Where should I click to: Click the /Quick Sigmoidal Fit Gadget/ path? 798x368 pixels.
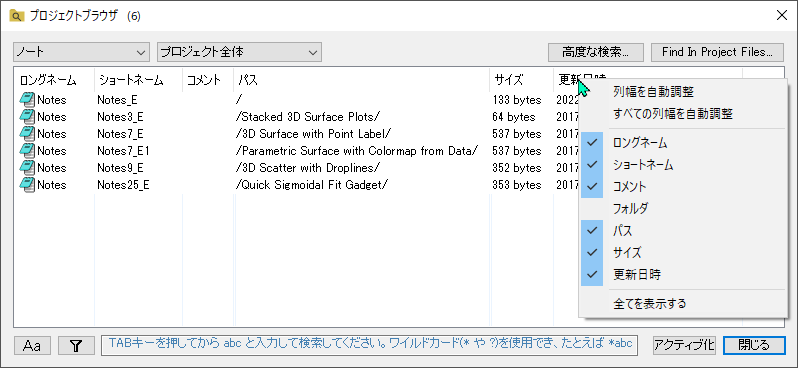(312, 185)
